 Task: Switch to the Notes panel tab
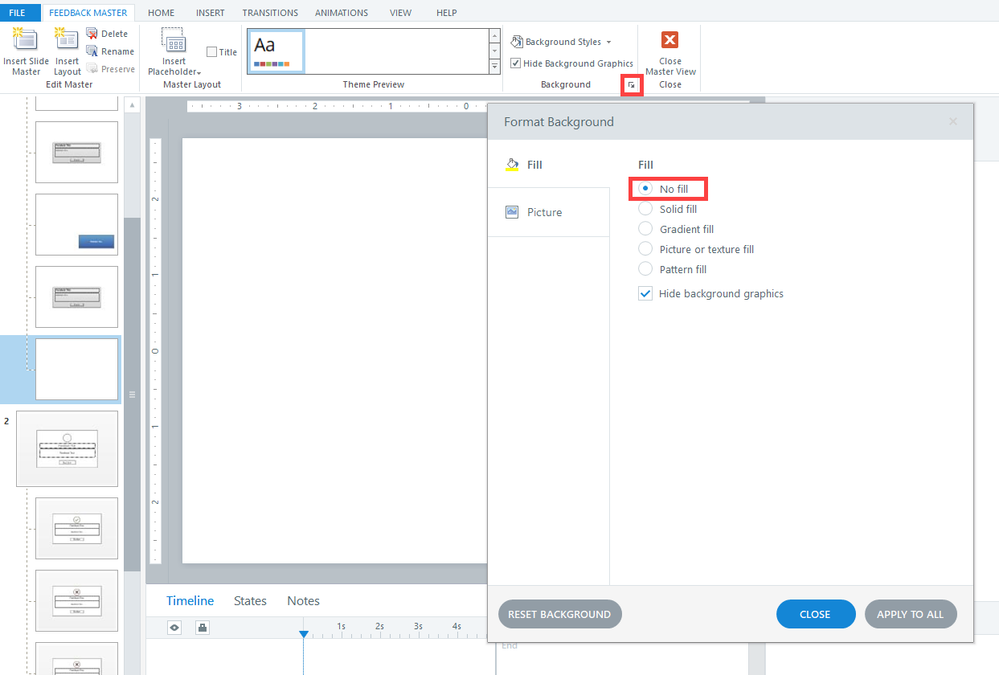coord(303,600)
